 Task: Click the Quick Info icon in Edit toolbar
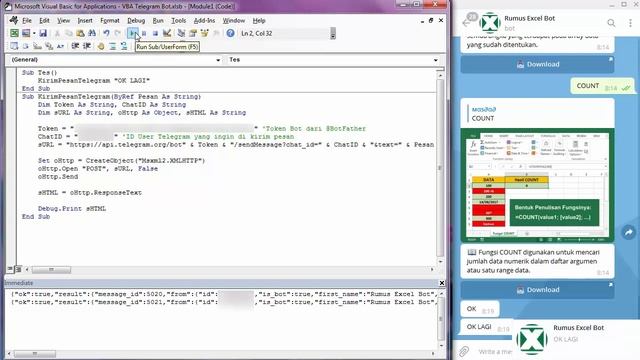38,46
